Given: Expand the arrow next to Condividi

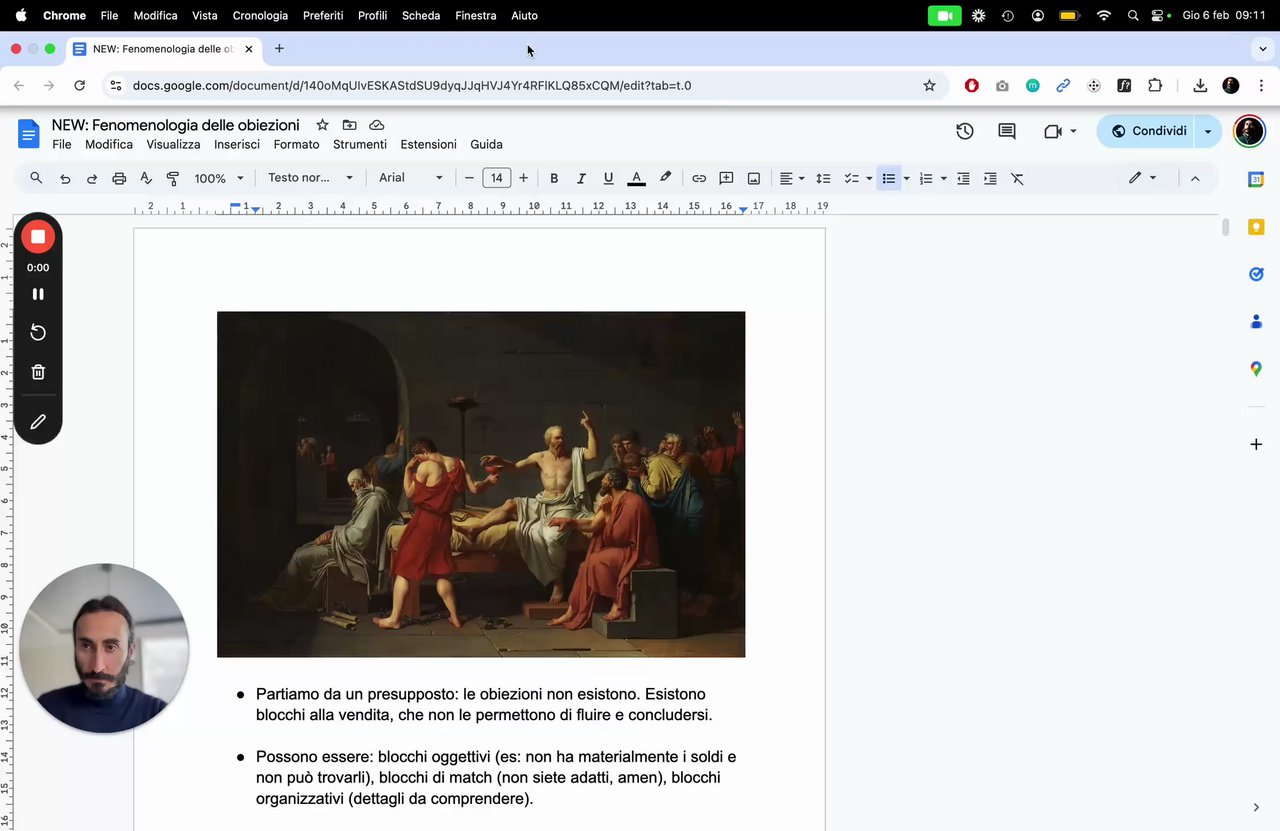Looking at the screenshot, I should (x=1208, y=131).
